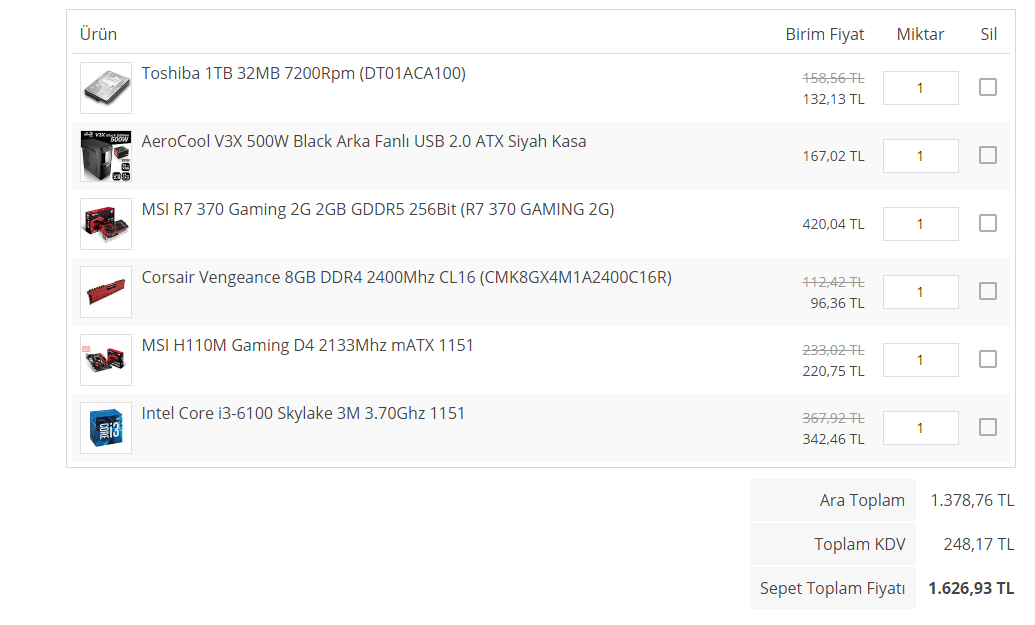Screen dimensions: 1035x625
Task: Click the Miktar column header
Action: 920,34
